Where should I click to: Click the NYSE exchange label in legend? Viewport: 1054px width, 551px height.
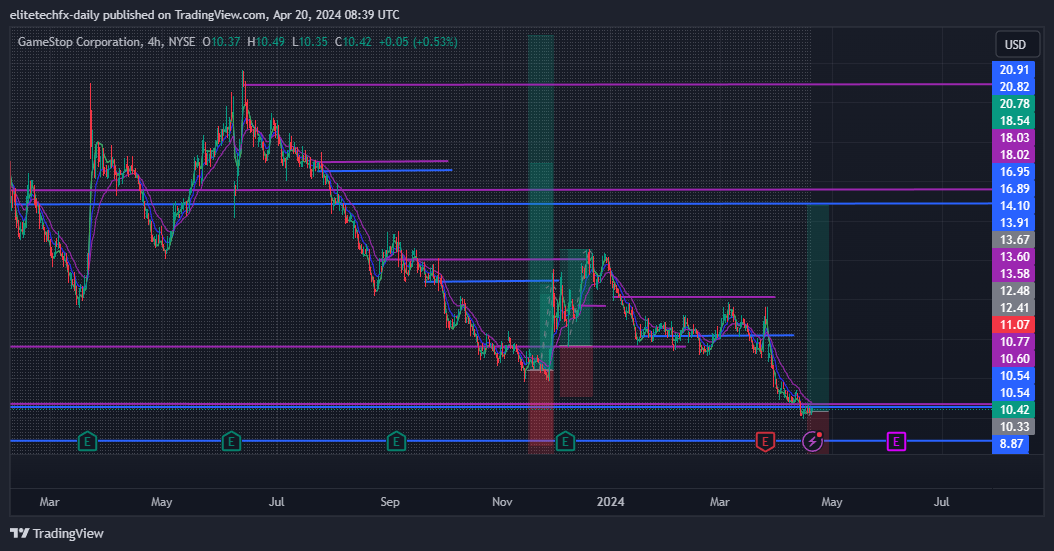click(181, 42)
